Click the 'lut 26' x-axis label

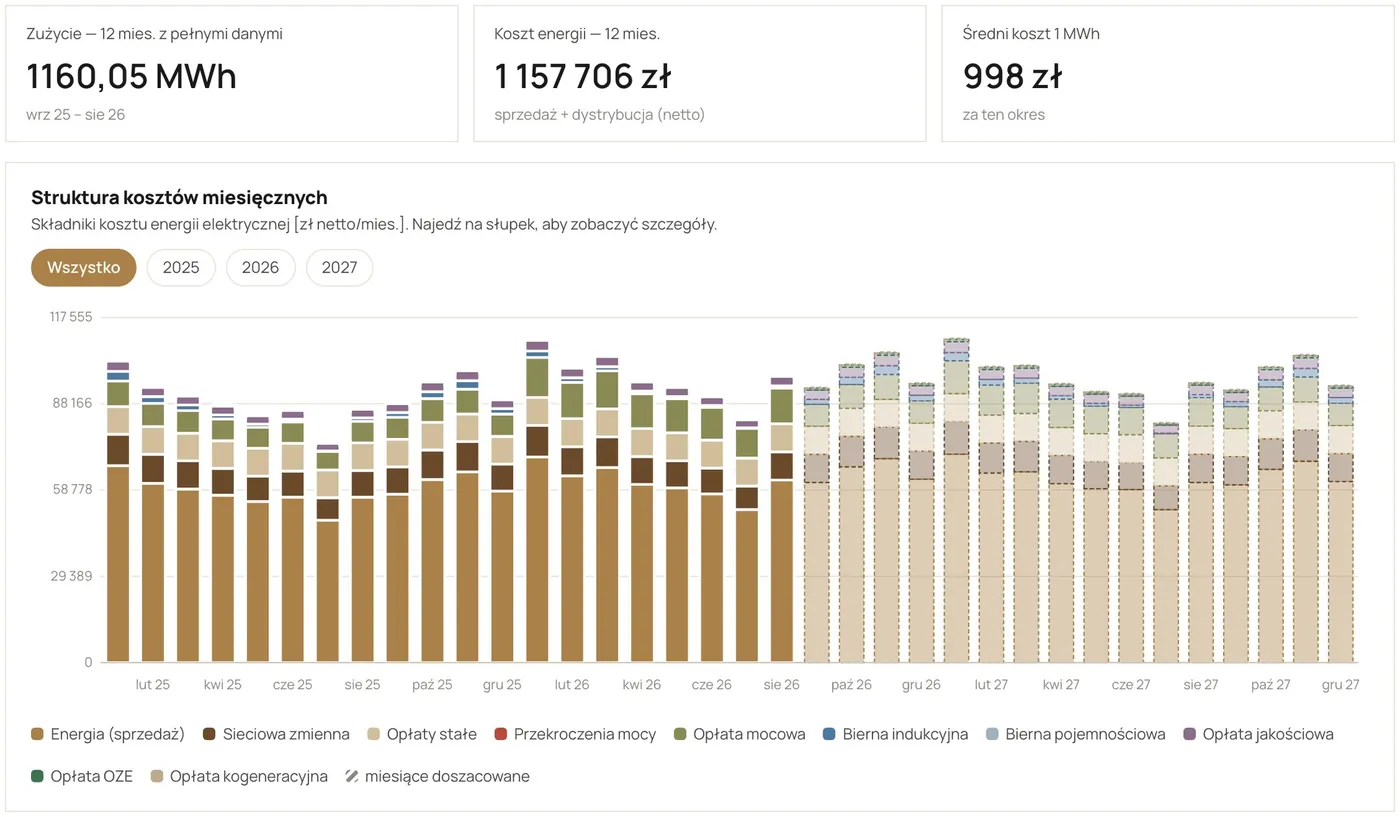(572, 685)
